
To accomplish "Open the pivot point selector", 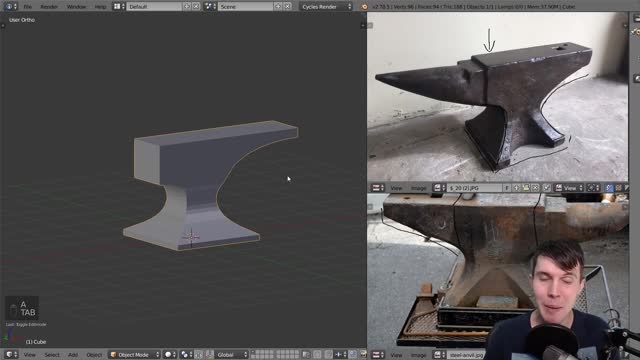I will [x=187, y=355].
